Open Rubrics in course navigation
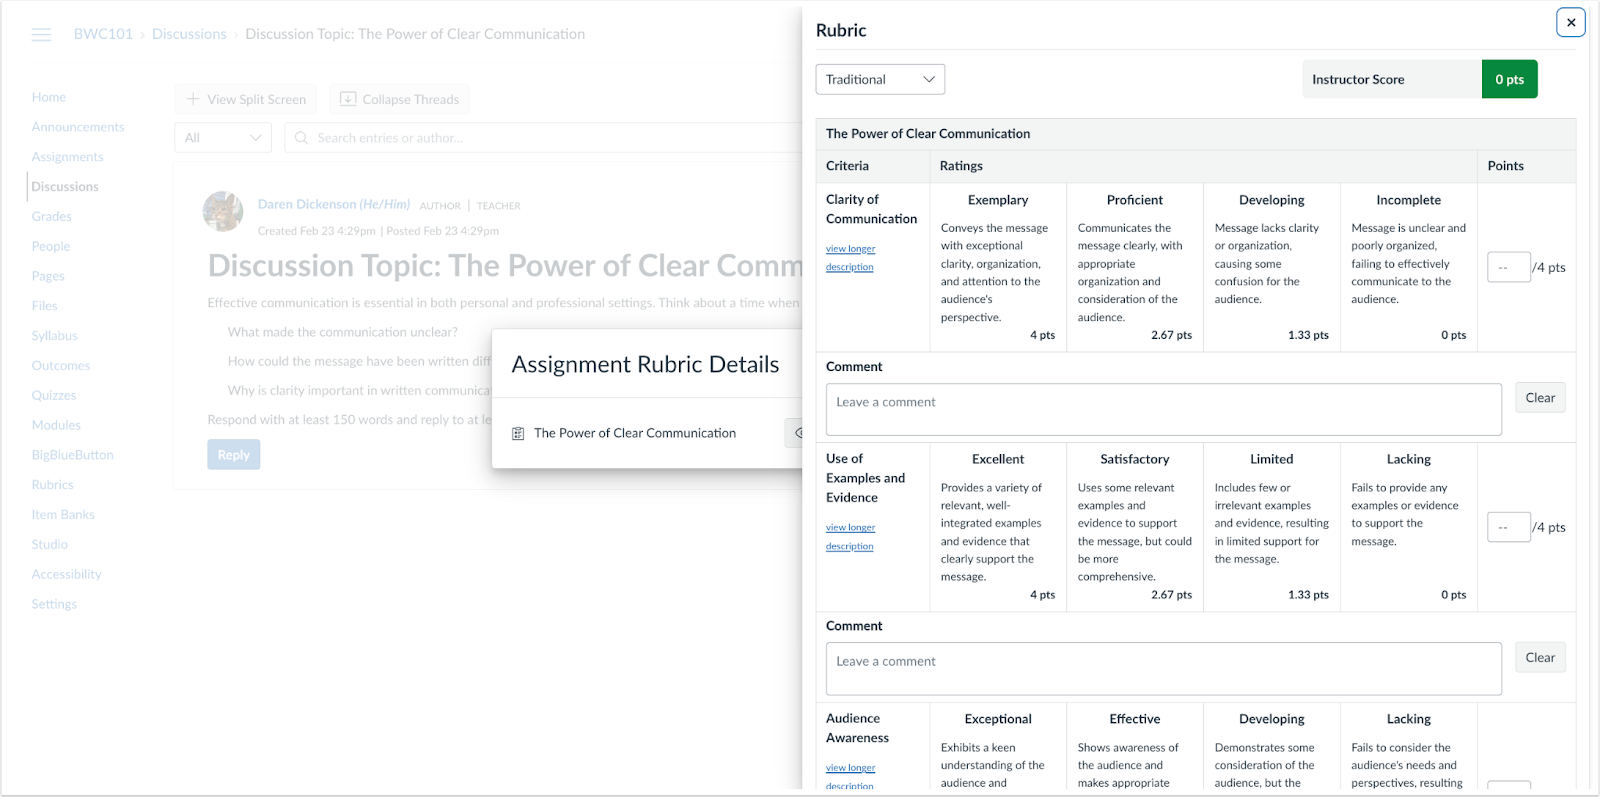1600x797 pixels. click(53, 485)
